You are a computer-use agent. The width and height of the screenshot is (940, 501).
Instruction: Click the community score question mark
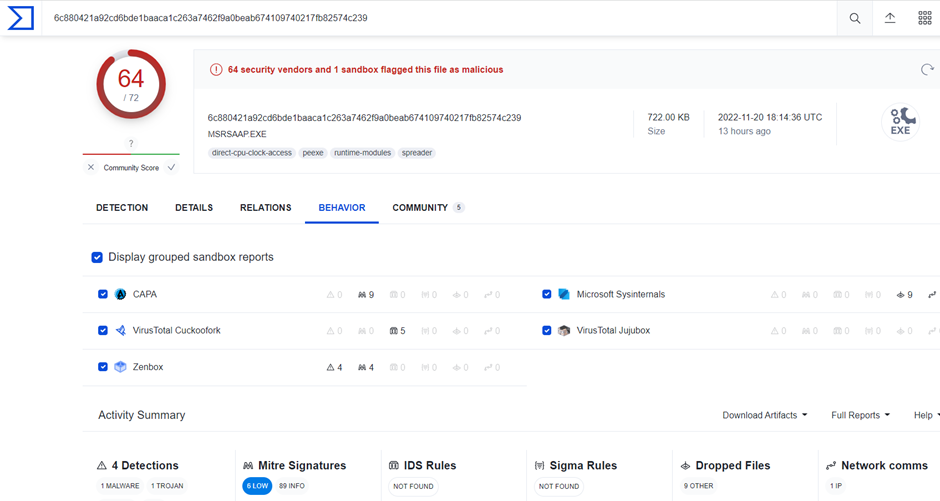pos(131,143)
